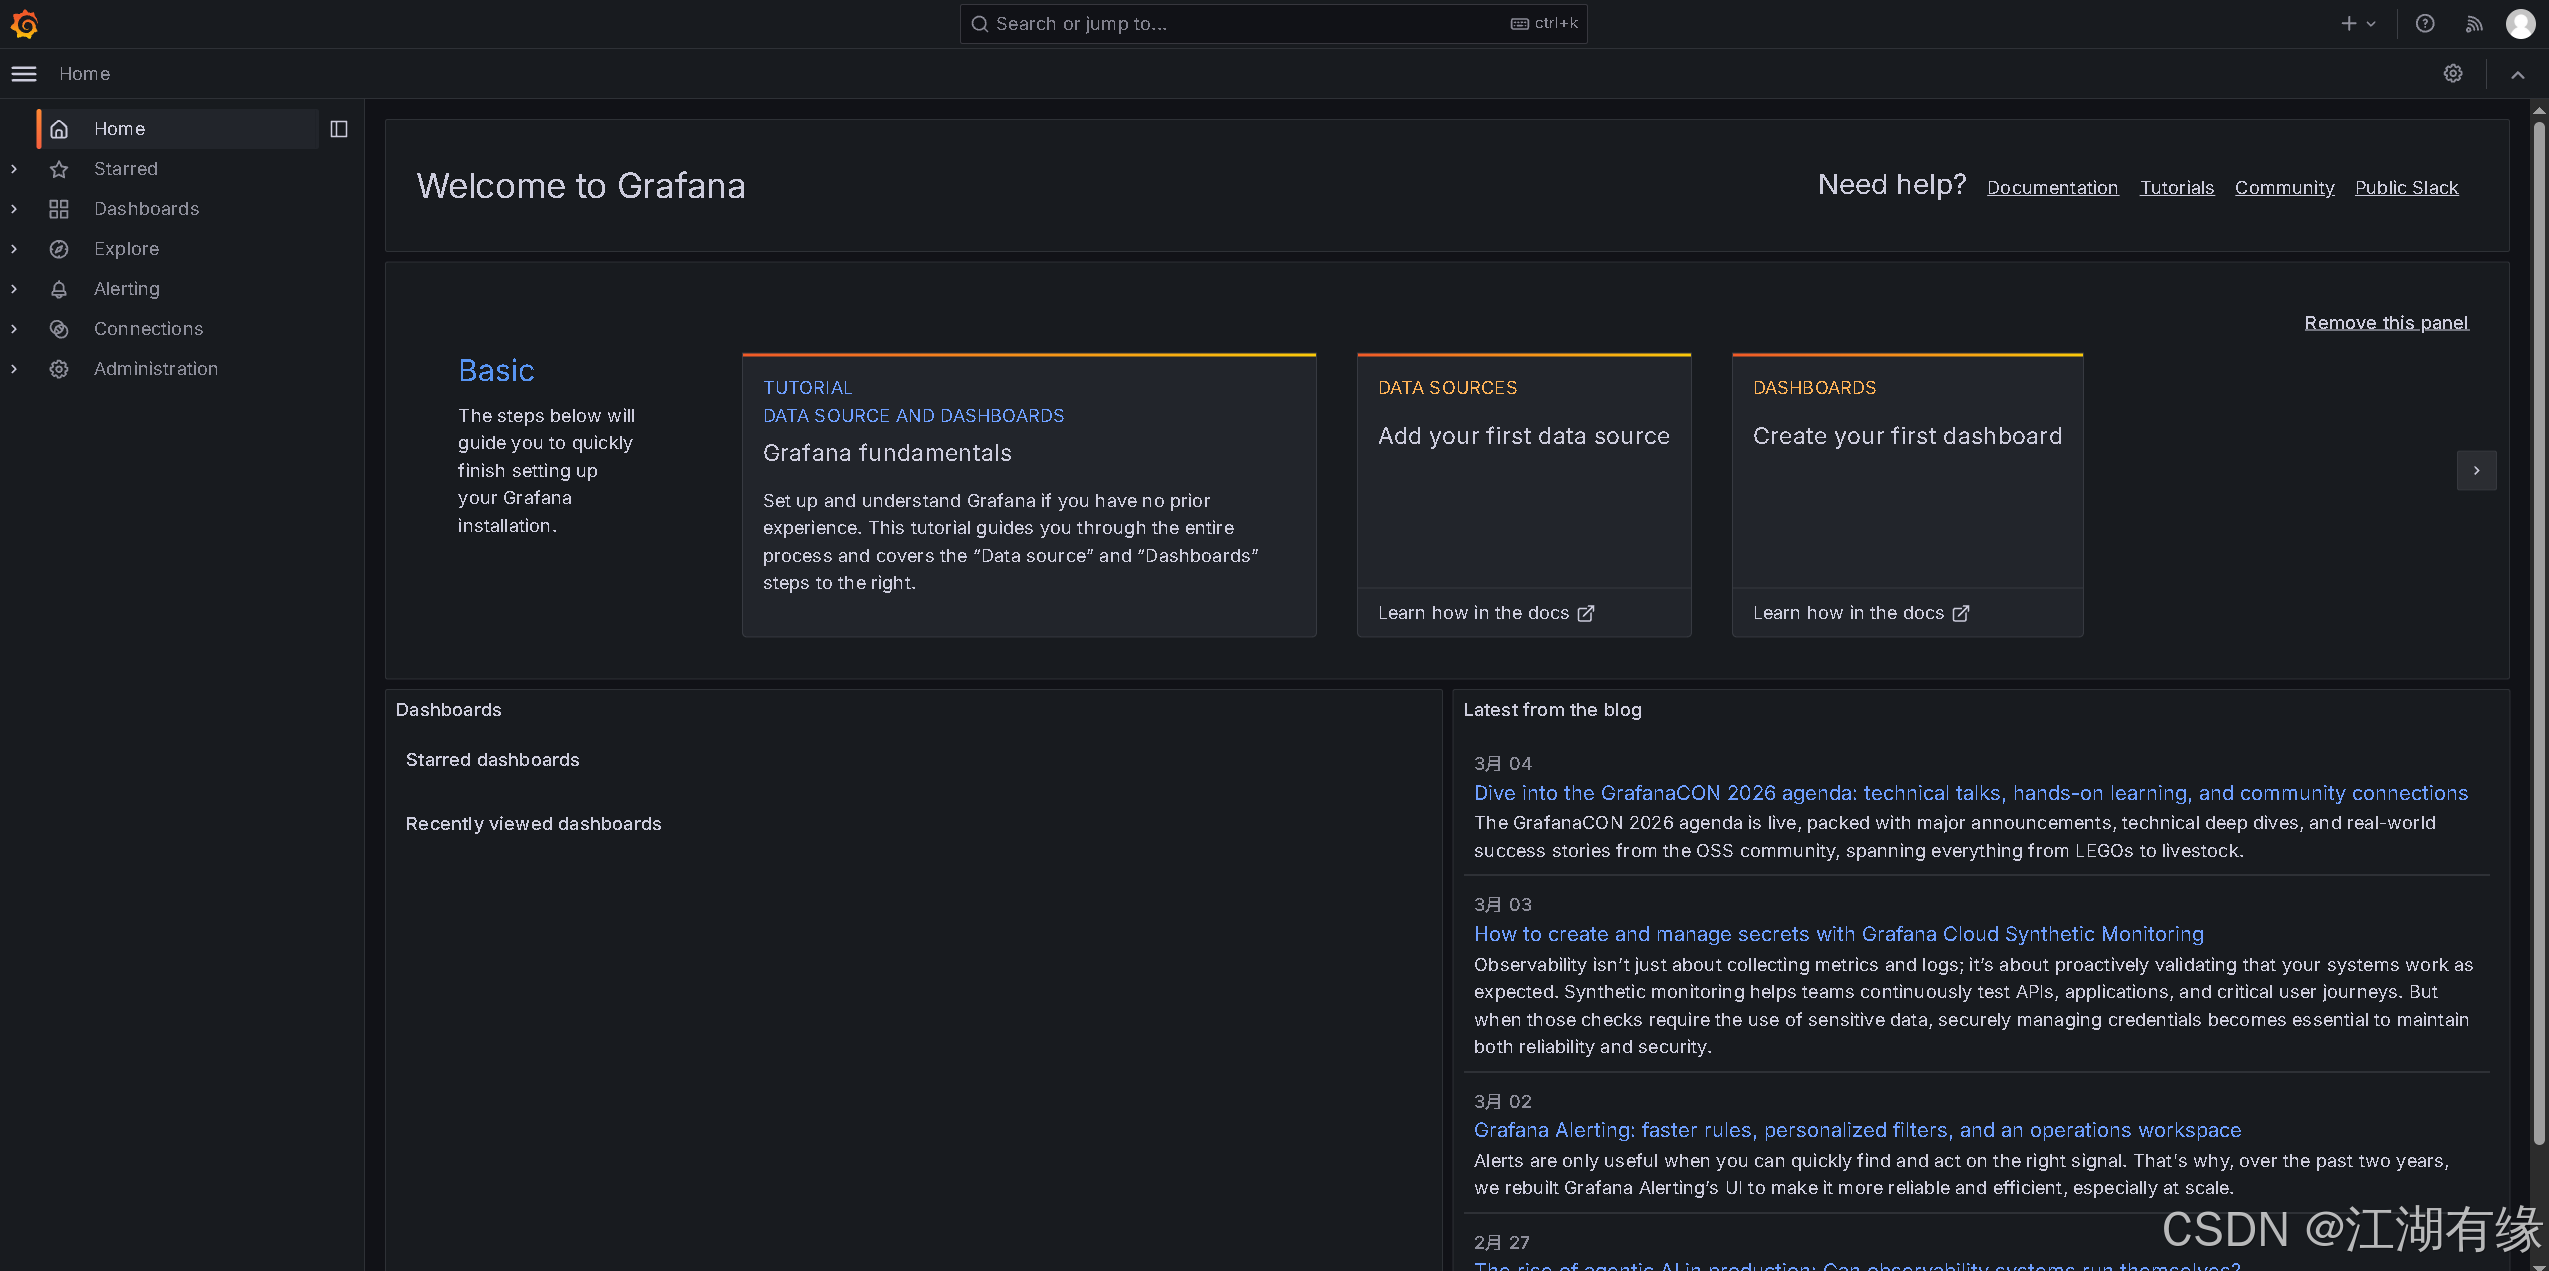Screen dimensions: 2549x1271
Task: Undock the sidebar menu panel
Action: (339, 129)
